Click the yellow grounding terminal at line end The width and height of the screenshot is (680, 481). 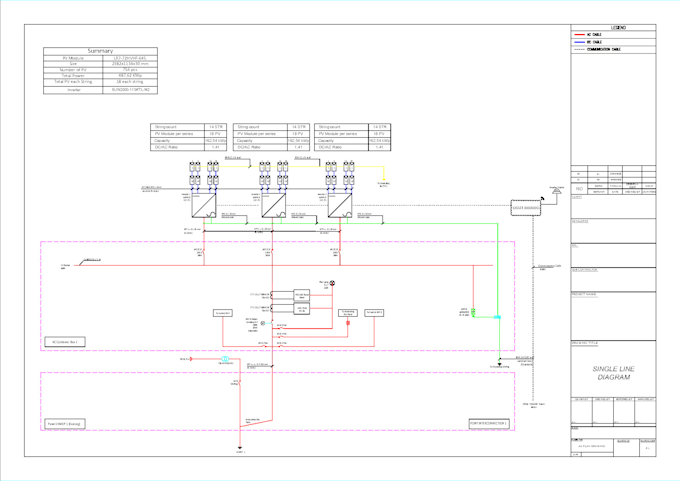tap(384, 179)
